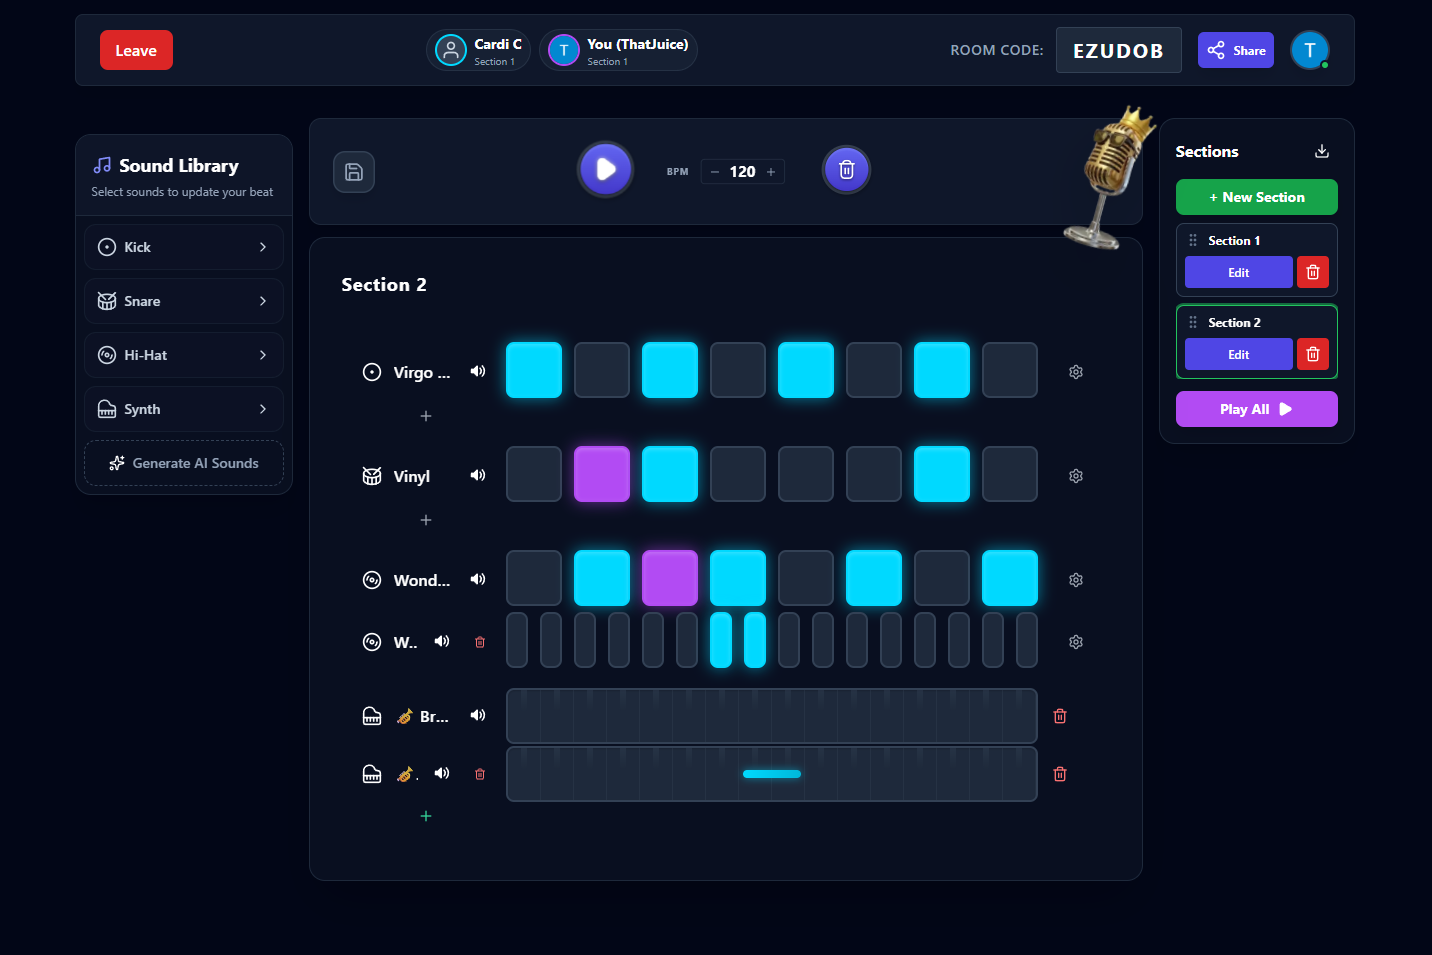Click the snare drum icon beside Vinyl
1432x955 pixels.
click(x=371, y=475)
